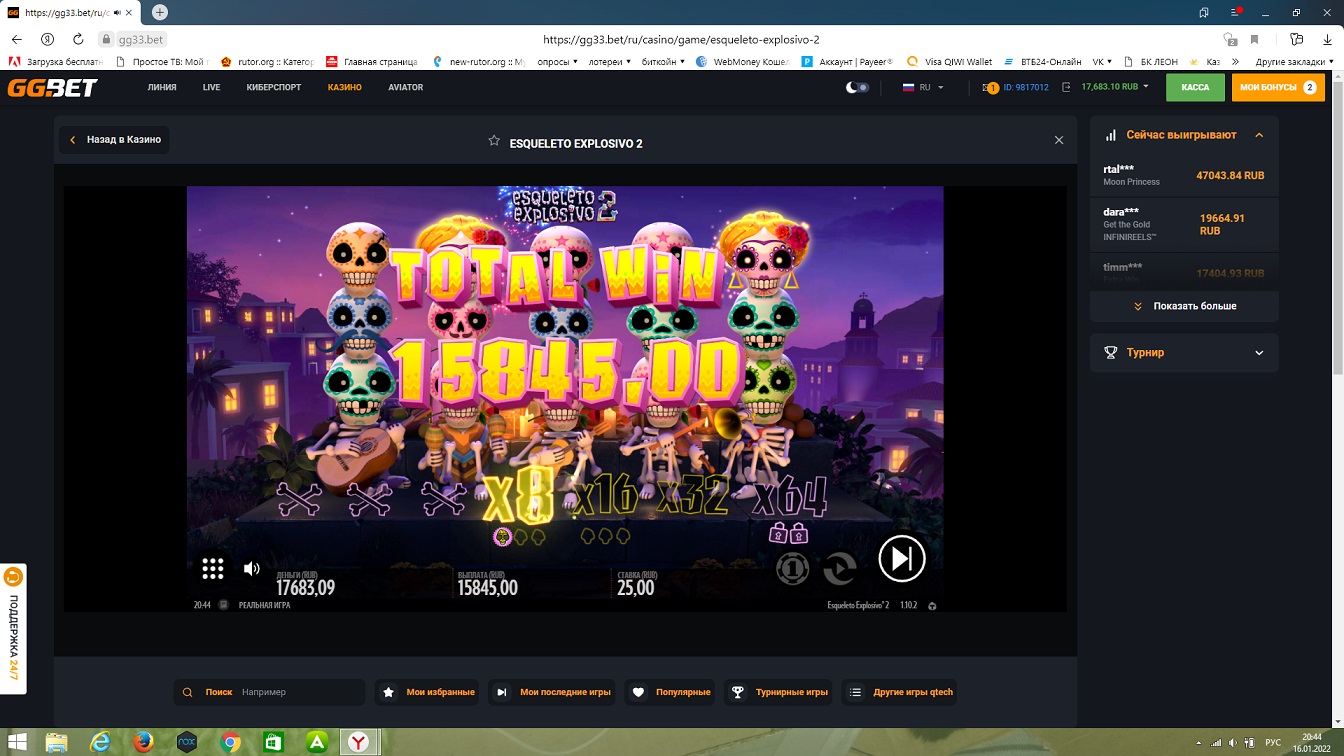This screenshot has height=756, width=1344.
Task: Close the Esqueleto Explosivo 2 game window
Action: (1059, 140)
